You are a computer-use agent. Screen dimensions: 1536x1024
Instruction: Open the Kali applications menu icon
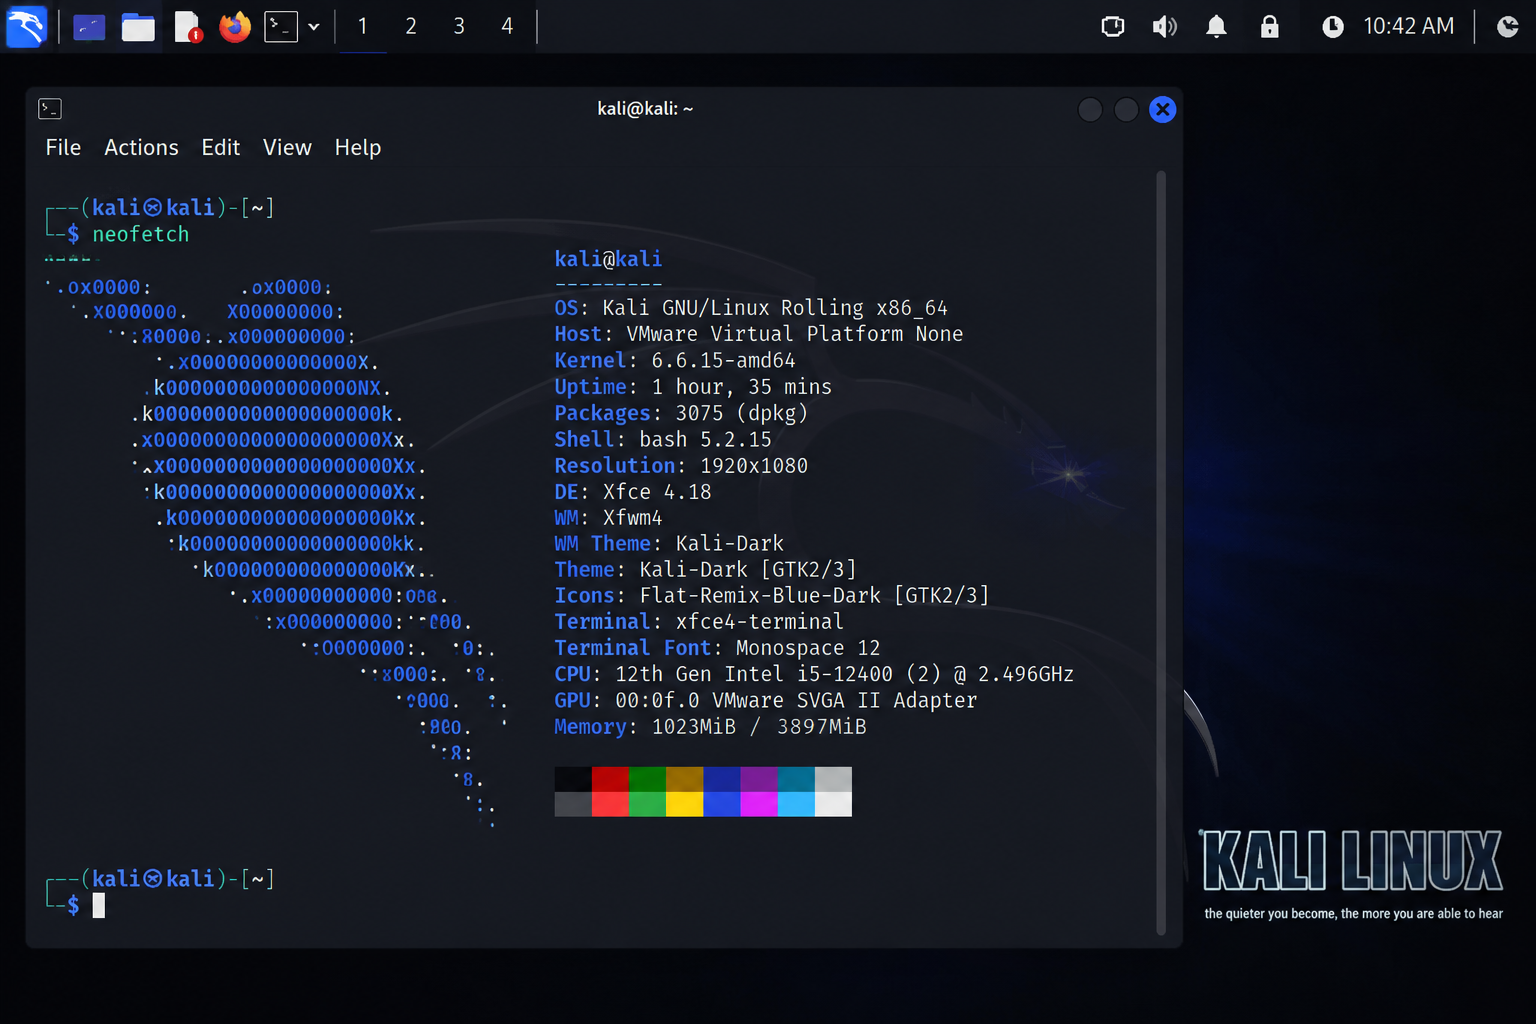(x=26, y=27)
